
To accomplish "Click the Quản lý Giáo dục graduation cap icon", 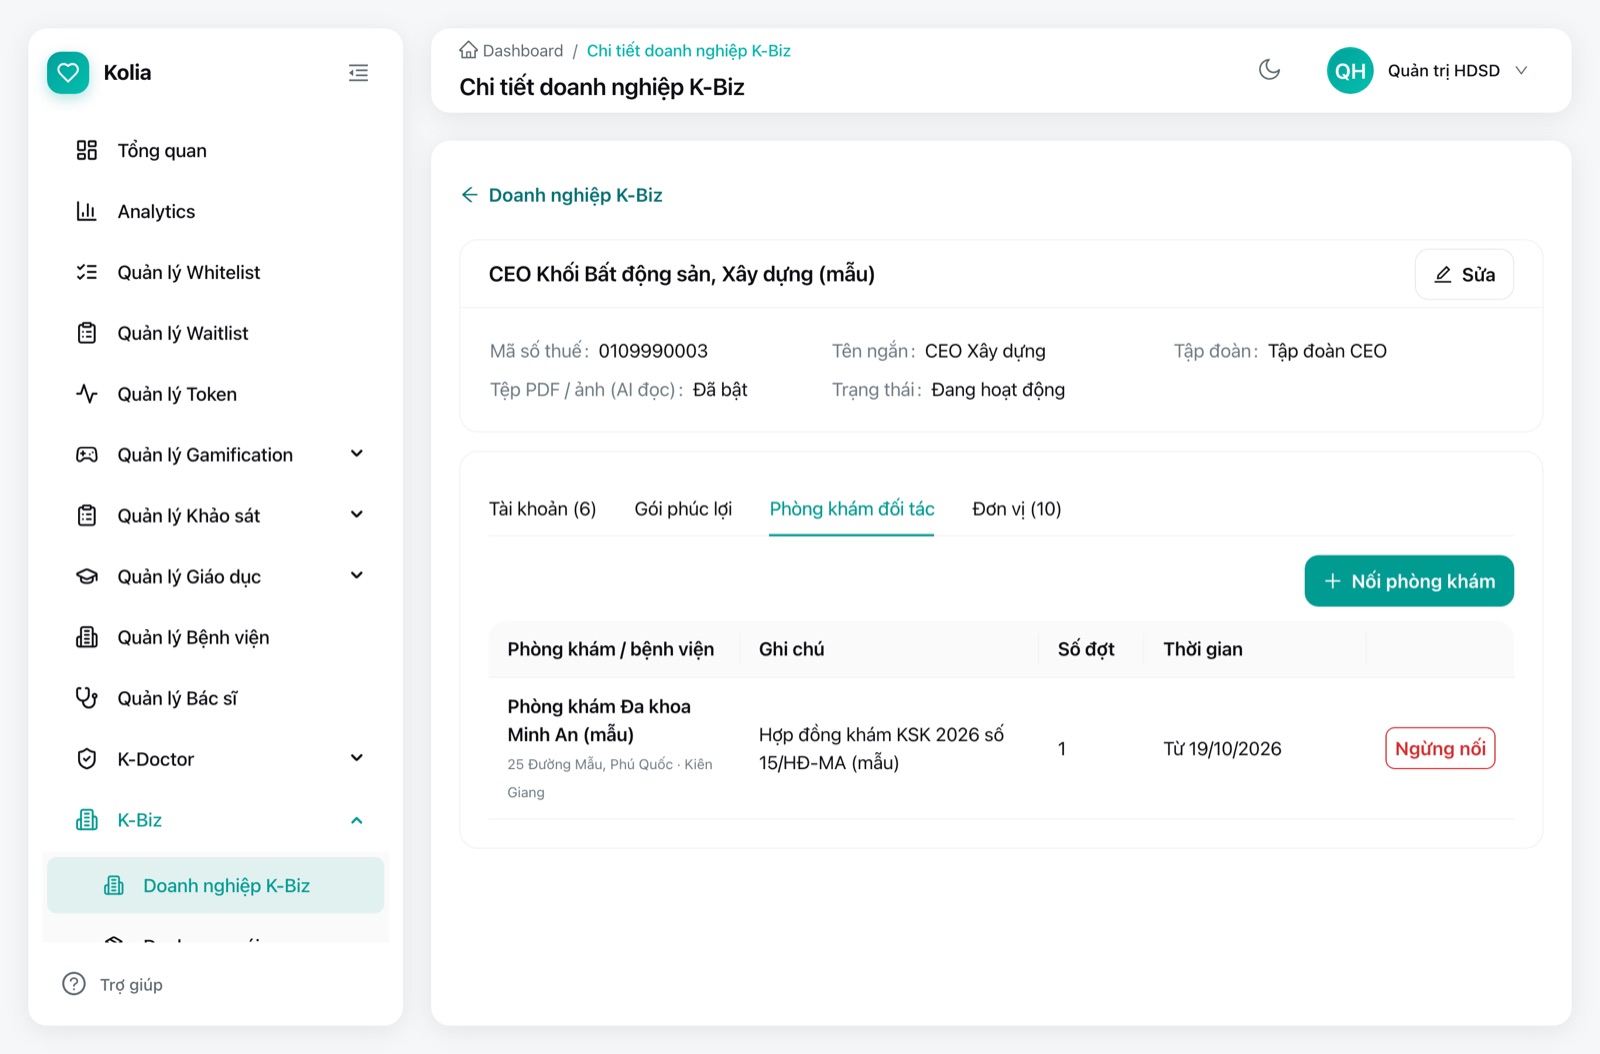I will [87, 577].
